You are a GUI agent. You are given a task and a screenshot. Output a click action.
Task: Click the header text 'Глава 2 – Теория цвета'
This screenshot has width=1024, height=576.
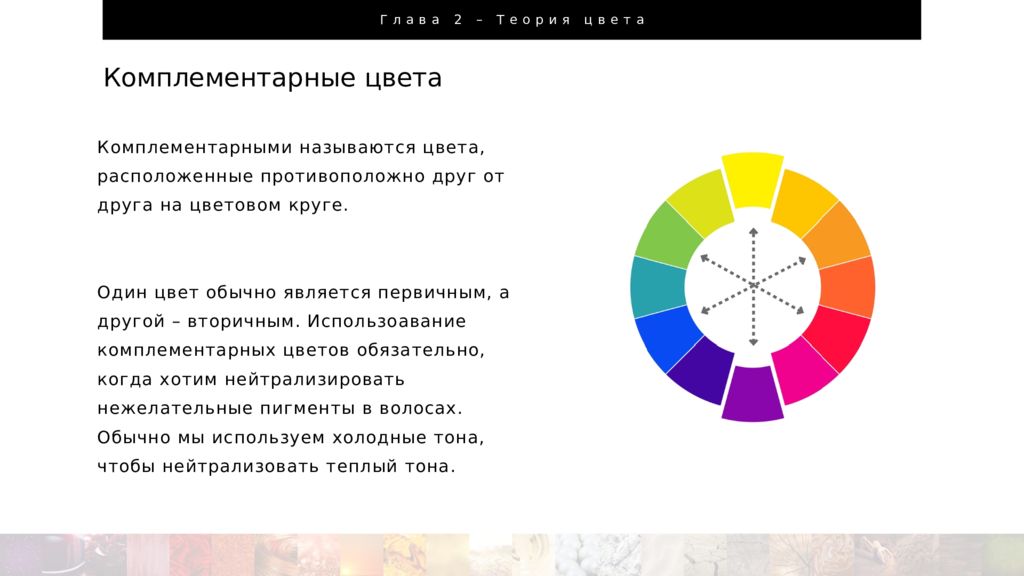(513, 20)
